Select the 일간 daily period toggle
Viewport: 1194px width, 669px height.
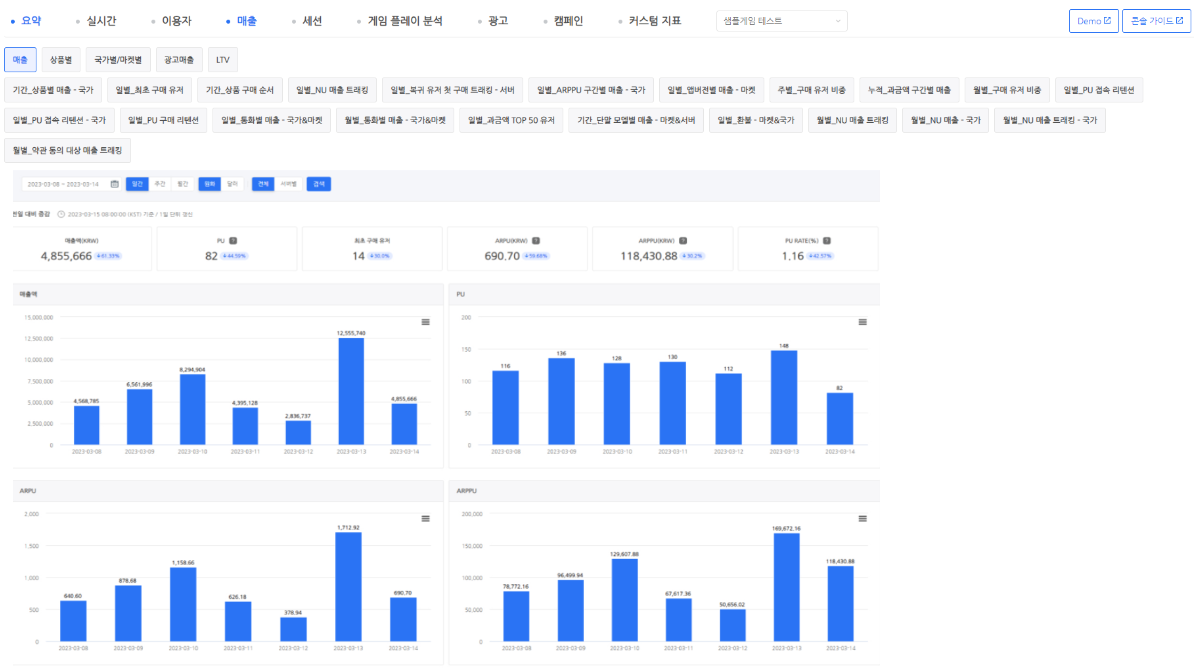point(137,184)
